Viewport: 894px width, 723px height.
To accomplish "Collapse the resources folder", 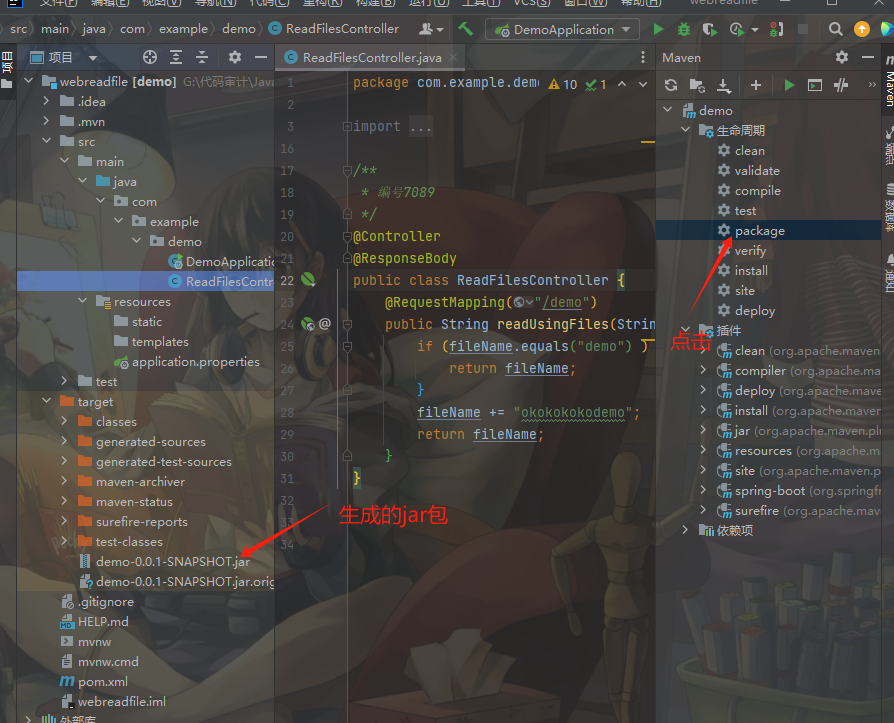I will click(x=83, y=300).
